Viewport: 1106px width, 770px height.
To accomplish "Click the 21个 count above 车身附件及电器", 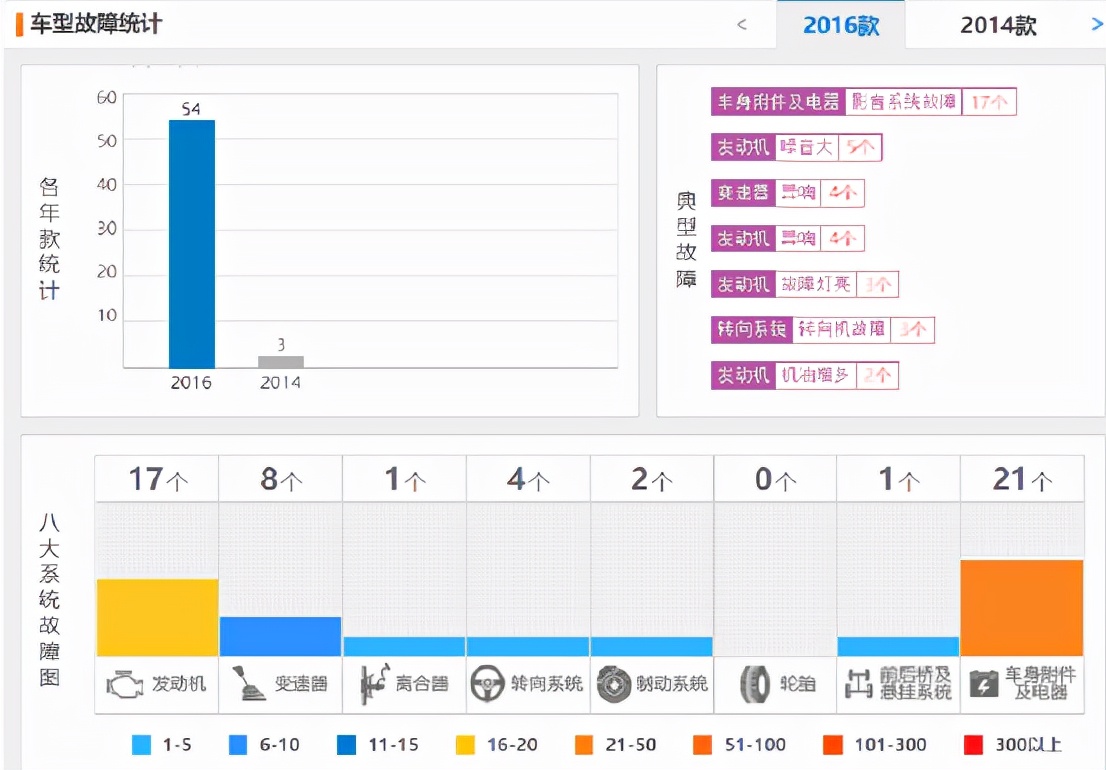I will tap(1023, 479).
